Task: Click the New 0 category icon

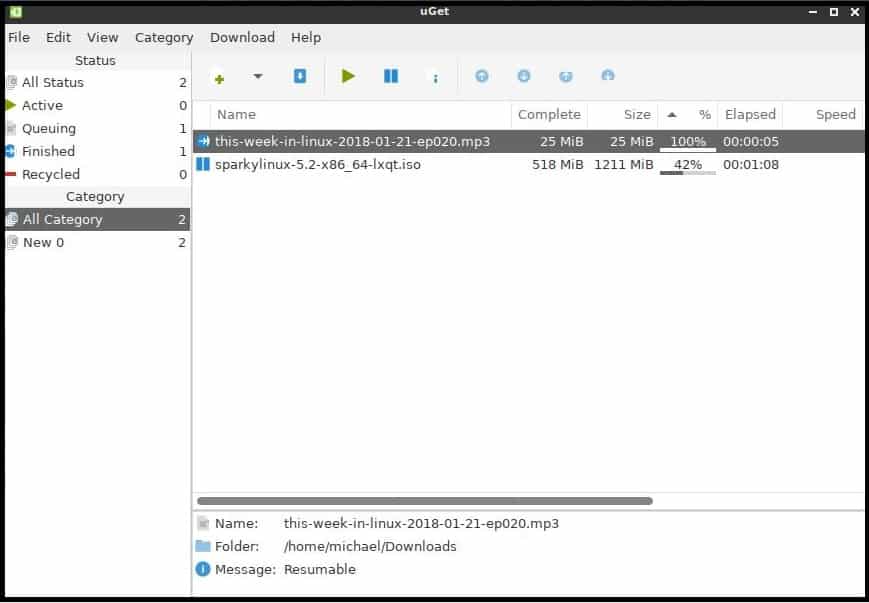Action: tap(12, 243)
